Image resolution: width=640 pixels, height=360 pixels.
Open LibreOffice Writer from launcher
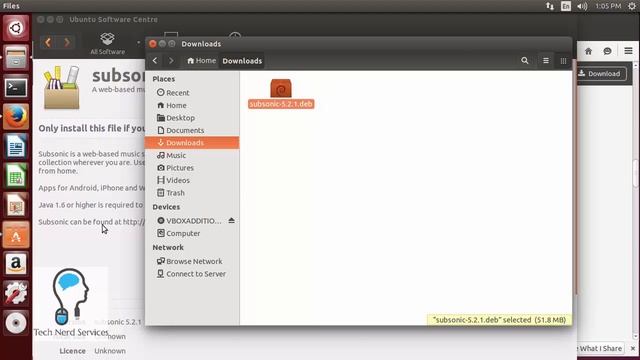[x=16, y=146]
